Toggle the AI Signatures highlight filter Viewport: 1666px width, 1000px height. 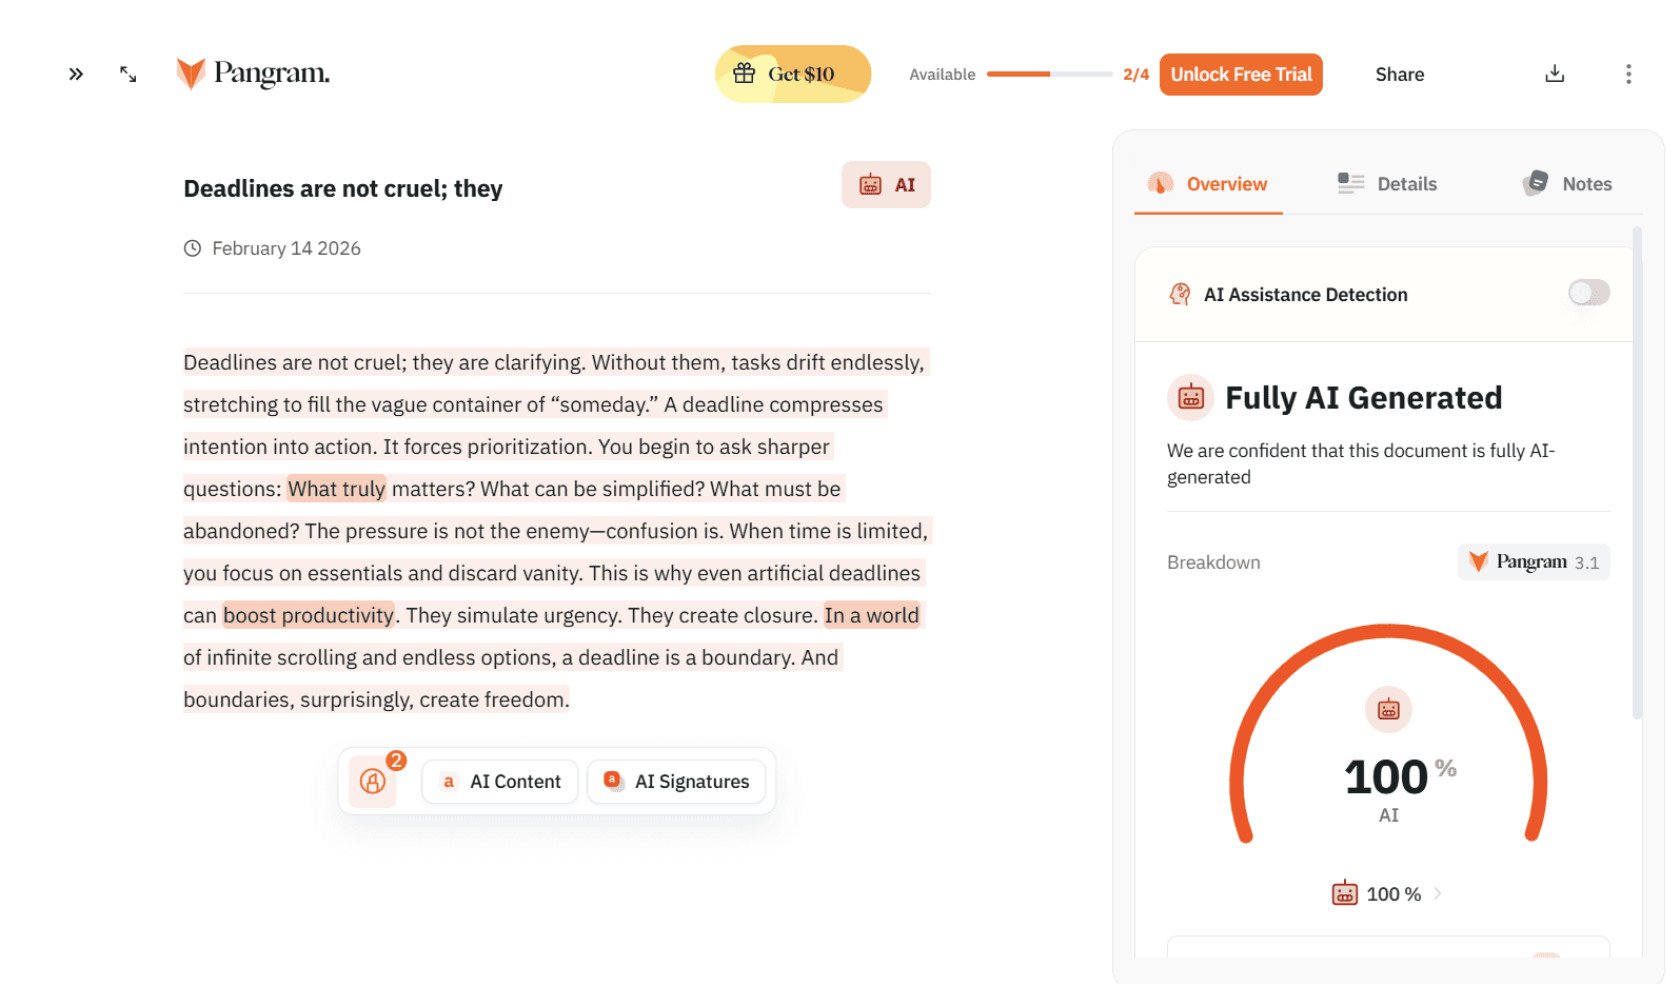coord(677,782)
